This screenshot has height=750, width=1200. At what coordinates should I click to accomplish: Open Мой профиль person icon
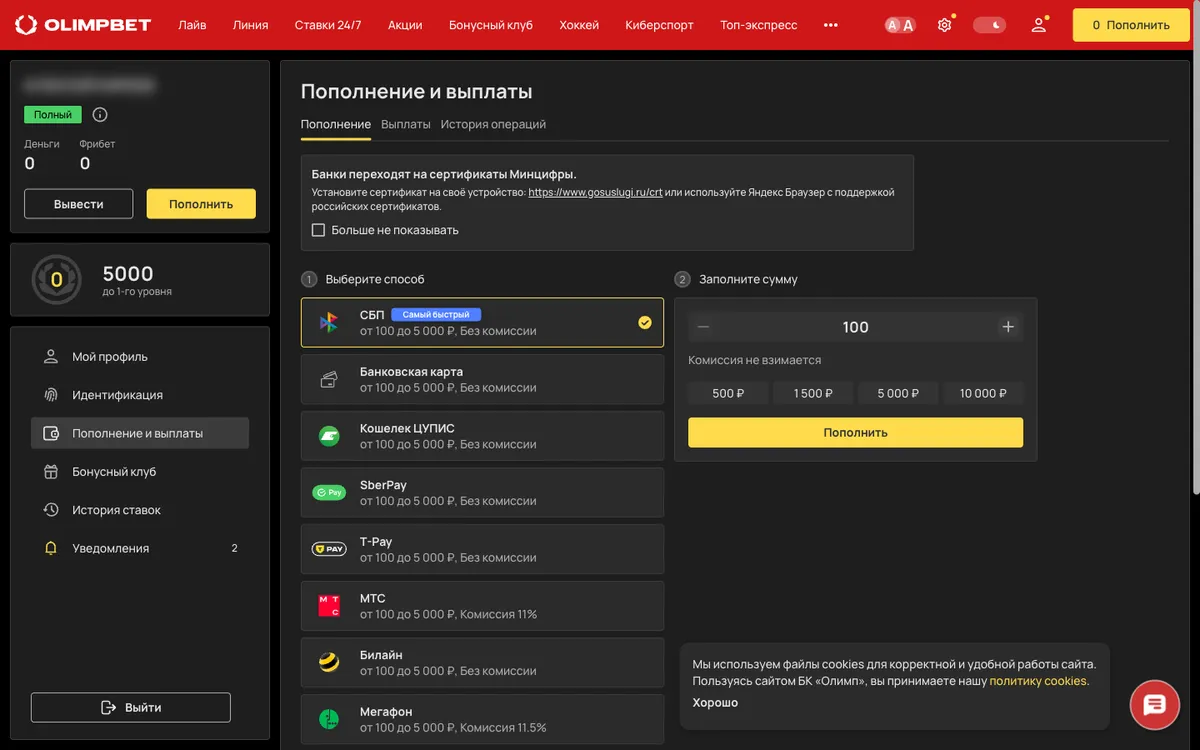tap(51, 357)
